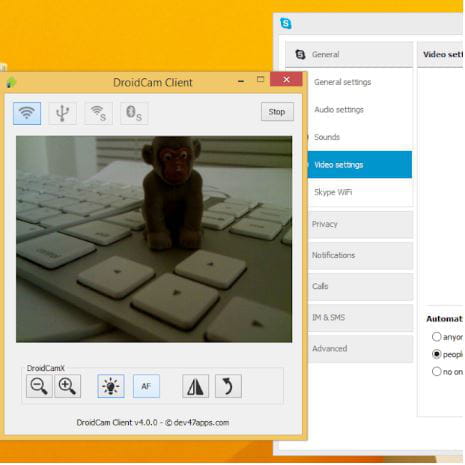
Task: Choose WiFi server mode icon
Action: click(98, 113)
